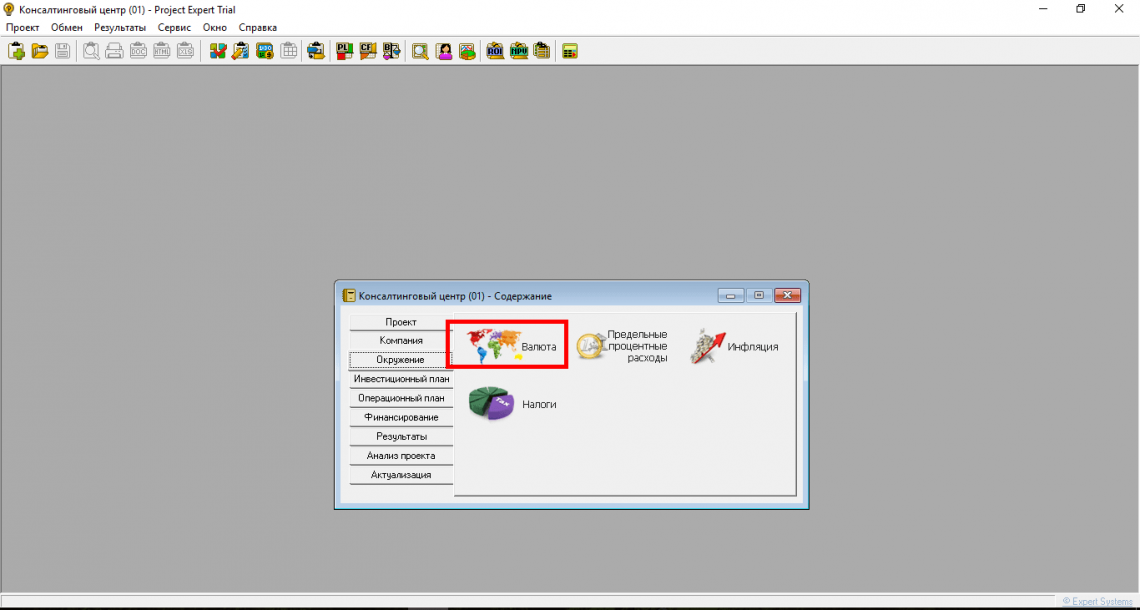Open the Валюта currency module
This screenshot has width=1140, height=610.
[508, 346]
